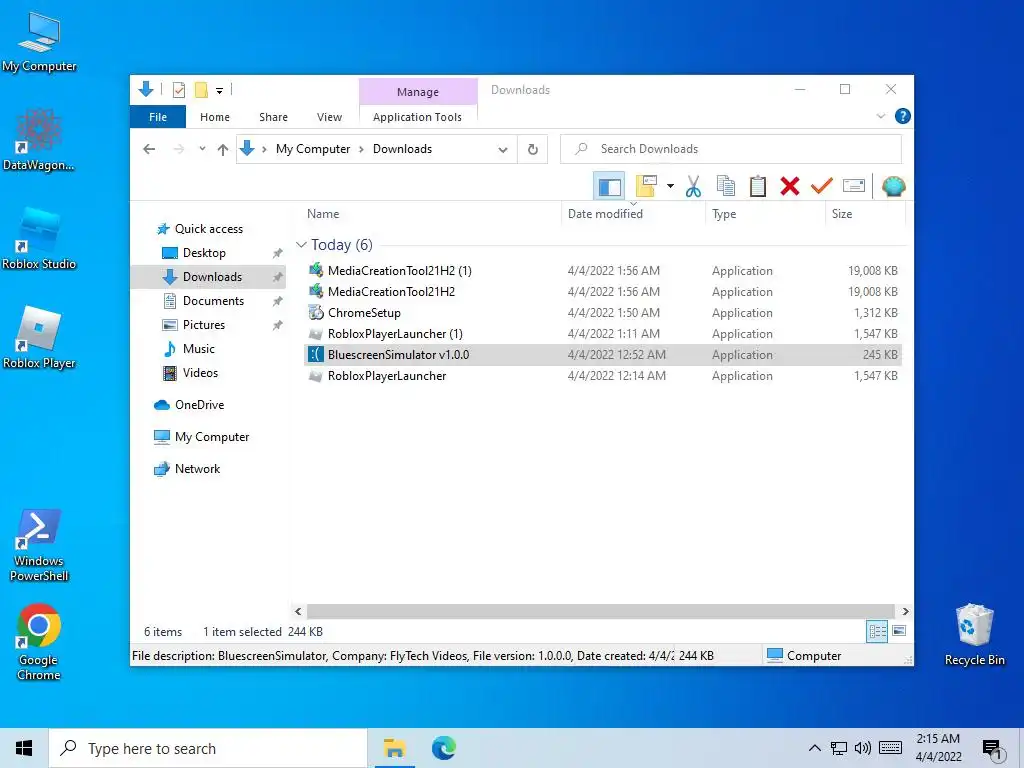Click File Explorer icon in taskbar

click(394, 748)
